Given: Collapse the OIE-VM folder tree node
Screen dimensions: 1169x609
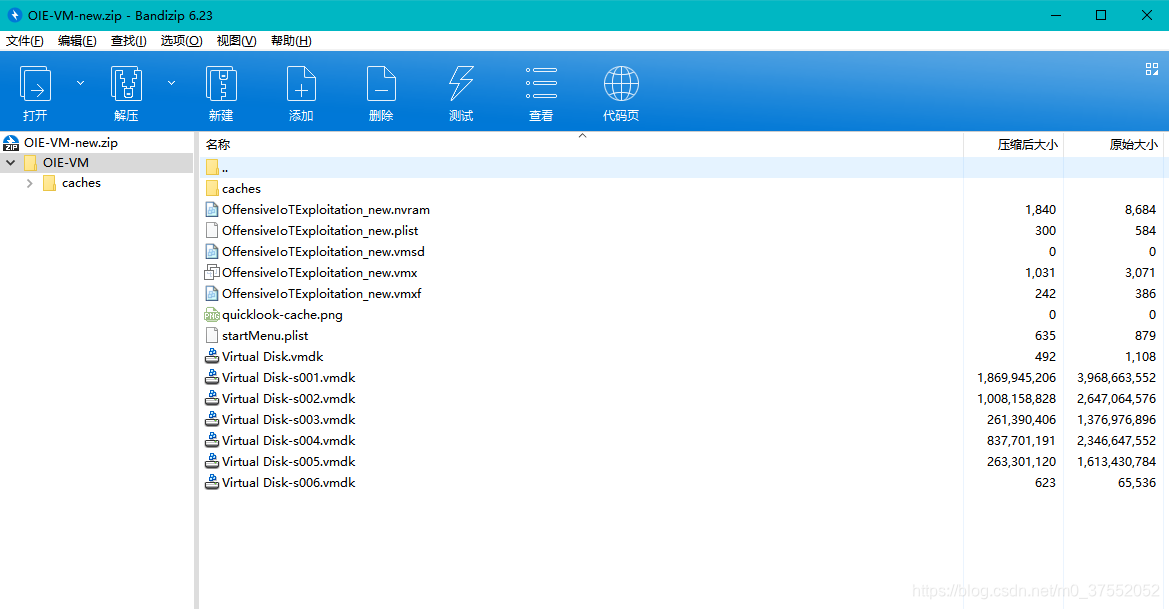Looking at the screenshot, I should click(10, 162).
